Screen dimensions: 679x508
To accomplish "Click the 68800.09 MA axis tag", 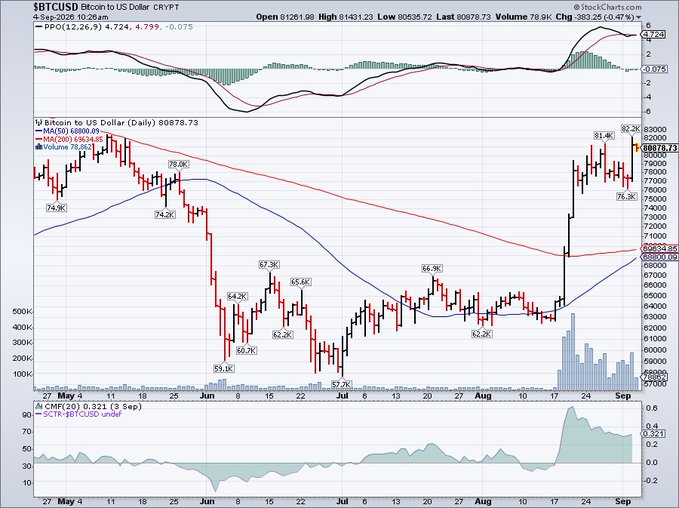I will tap(660, 257).
